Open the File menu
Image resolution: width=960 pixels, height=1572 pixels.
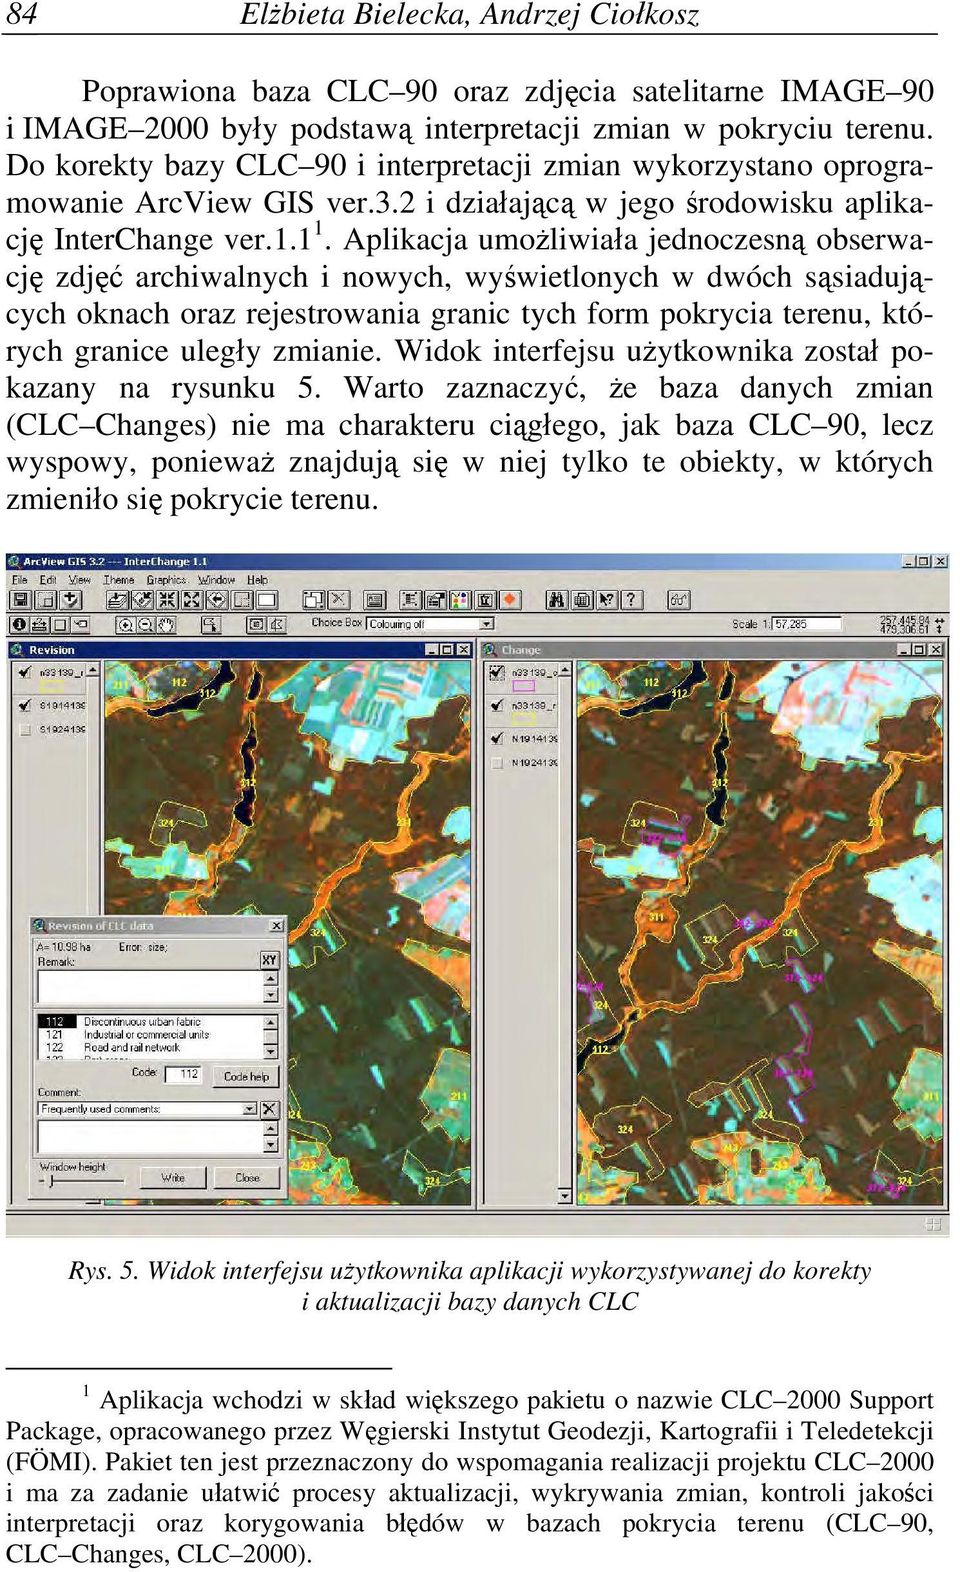click(19, 579)
